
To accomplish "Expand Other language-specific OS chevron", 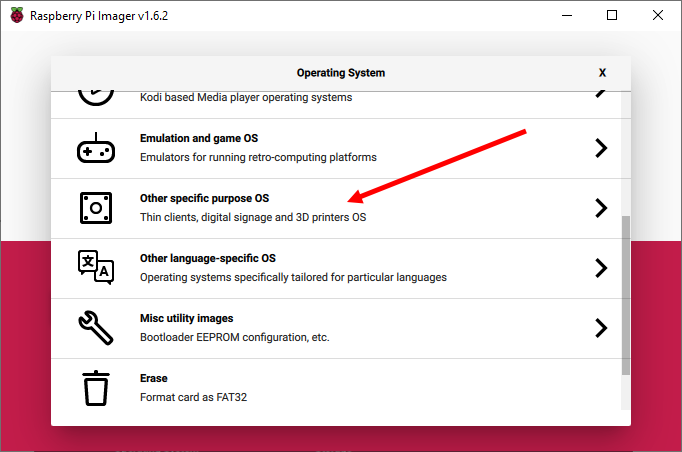I will (x=601, y=268).
